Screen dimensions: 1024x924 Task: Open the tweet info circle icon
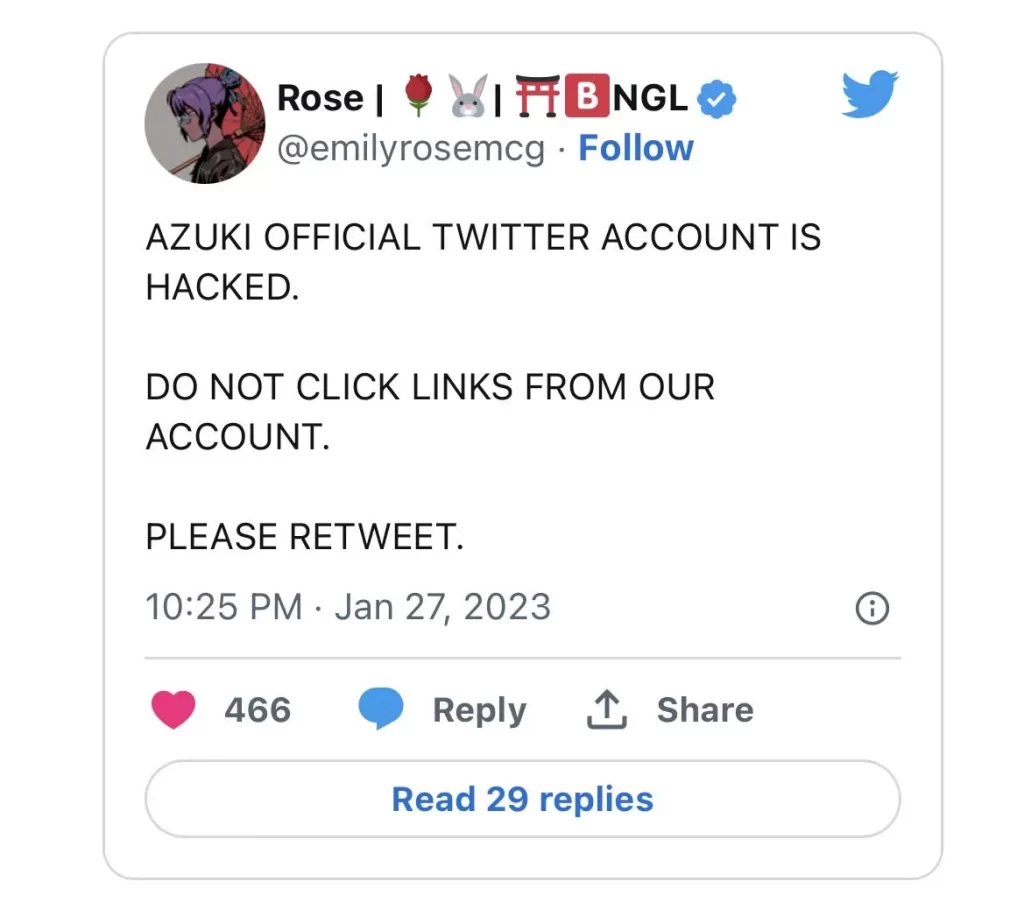pos(872,608)
